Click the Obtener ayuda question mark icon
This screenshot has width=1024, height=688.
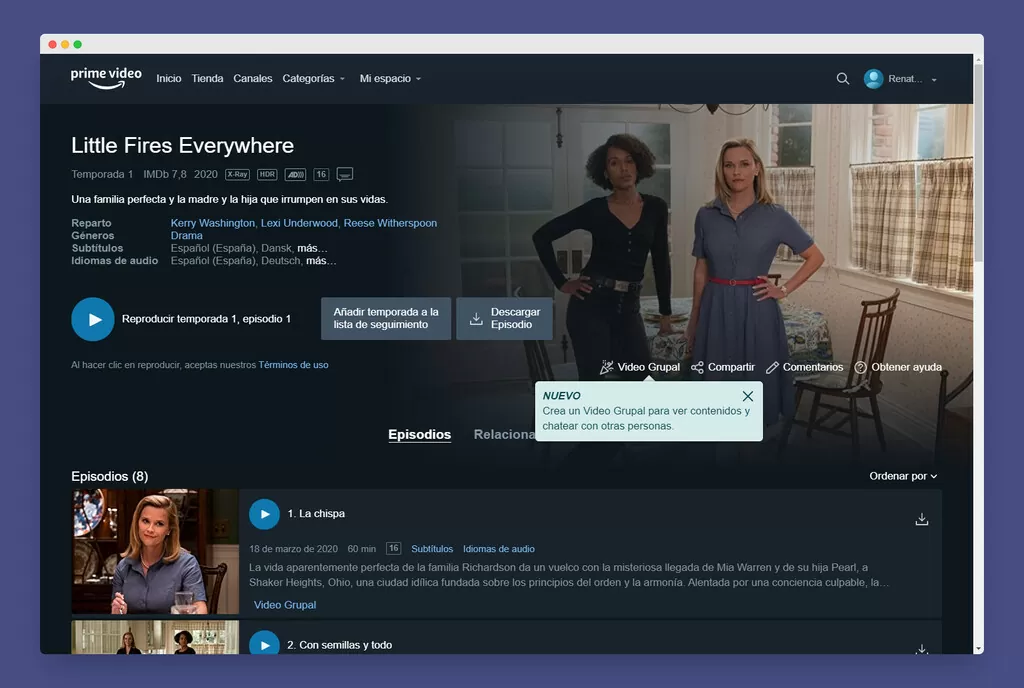(861, 367)
